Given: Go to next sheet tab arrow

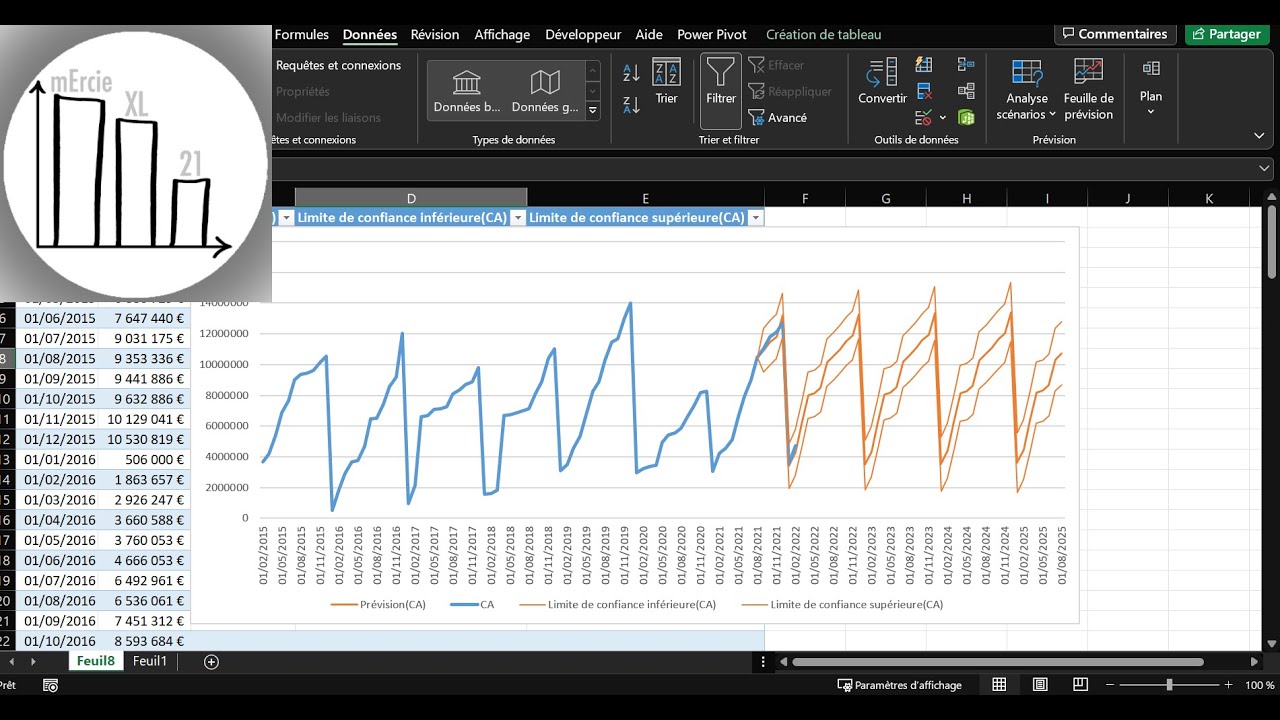Looking at the screenshot, I should tap(33, 661).
